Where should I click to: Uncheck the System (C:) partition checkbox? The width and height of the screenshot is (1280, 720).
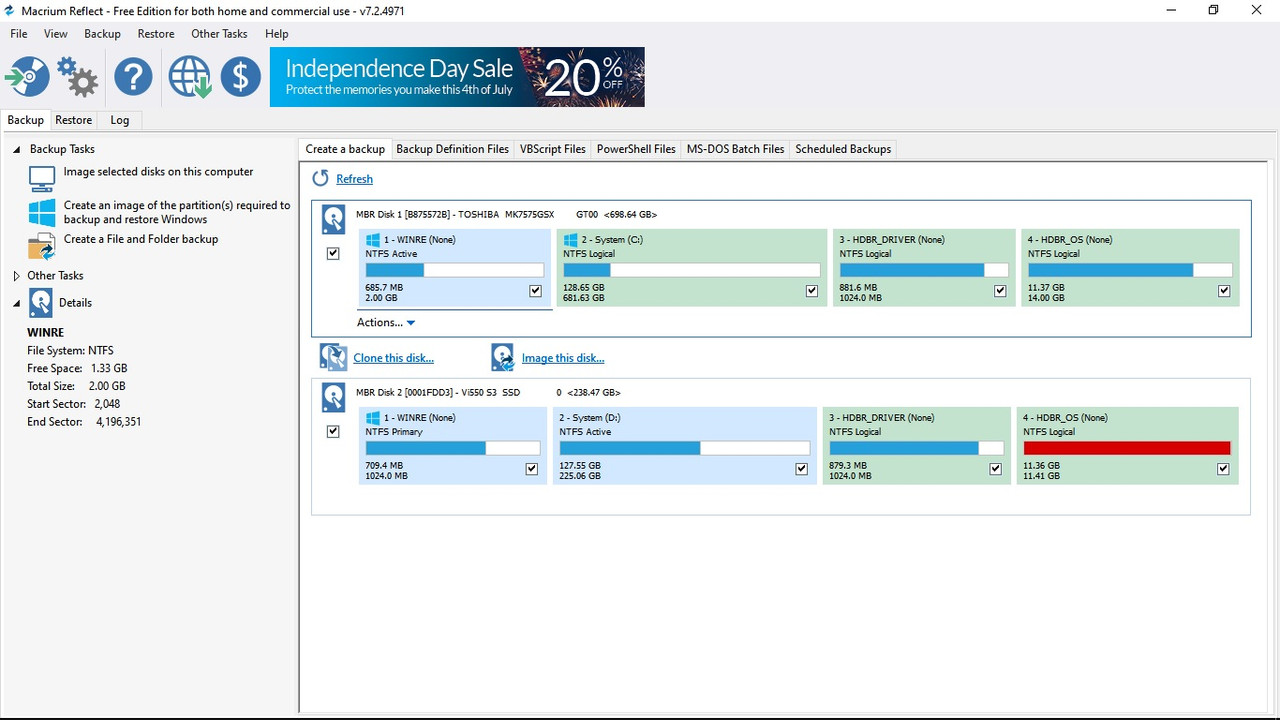(x=812, y=291)
